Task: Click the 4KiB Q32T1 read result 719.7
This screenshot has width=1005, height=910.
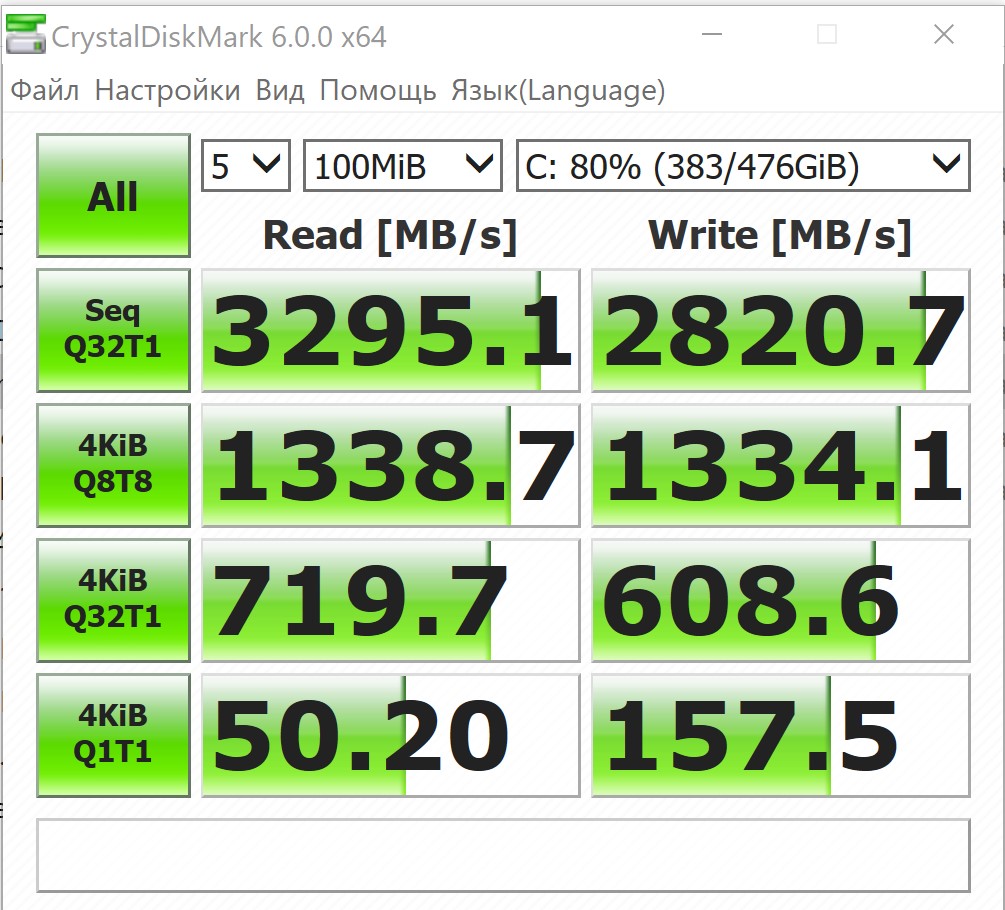Action: pyautogui.click(x=390, y=600)
